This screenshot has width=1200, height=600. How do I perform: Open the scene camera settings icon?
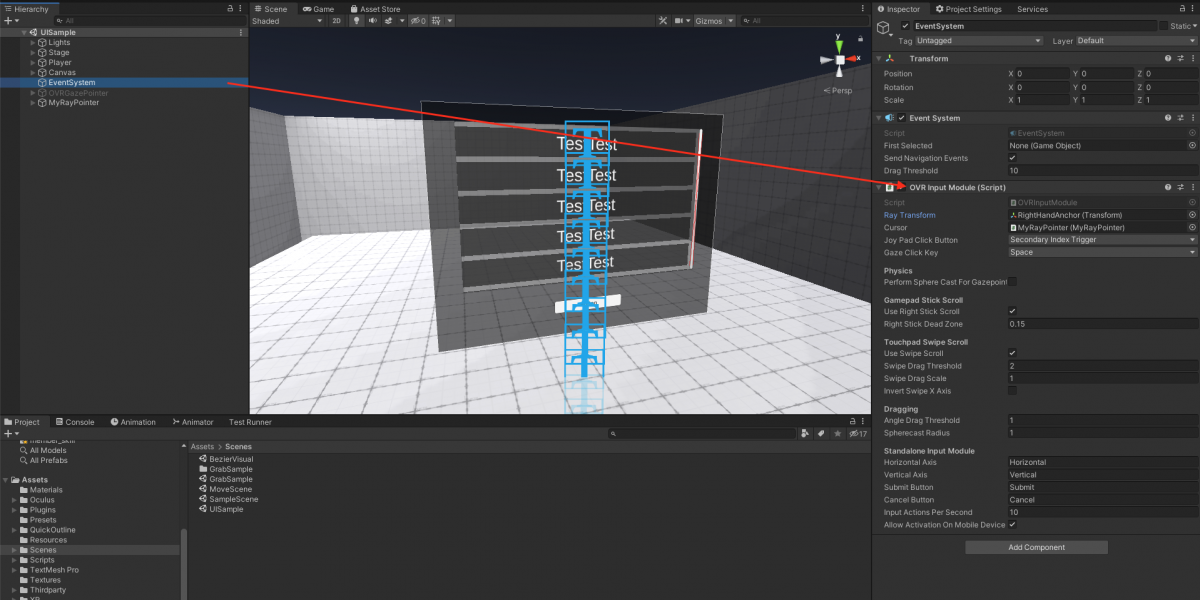pos(680,21)
